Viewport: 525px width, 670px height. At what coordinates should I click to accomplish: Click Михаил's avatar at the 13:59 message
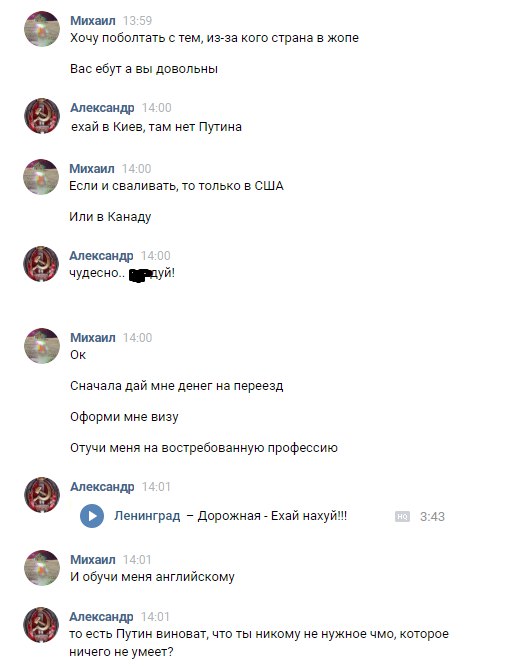click(41, 29)
